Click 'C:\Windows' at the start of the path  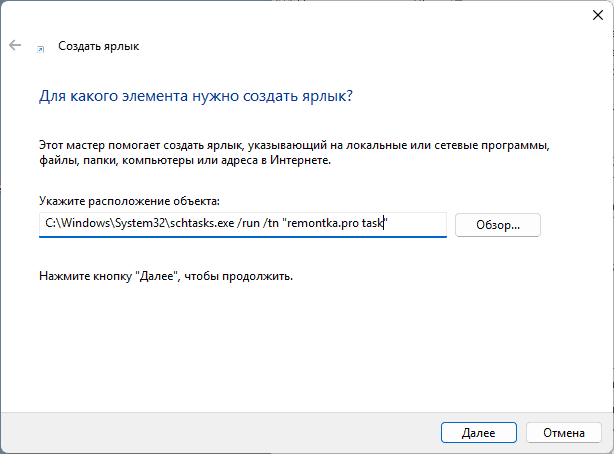click(75, 224)
